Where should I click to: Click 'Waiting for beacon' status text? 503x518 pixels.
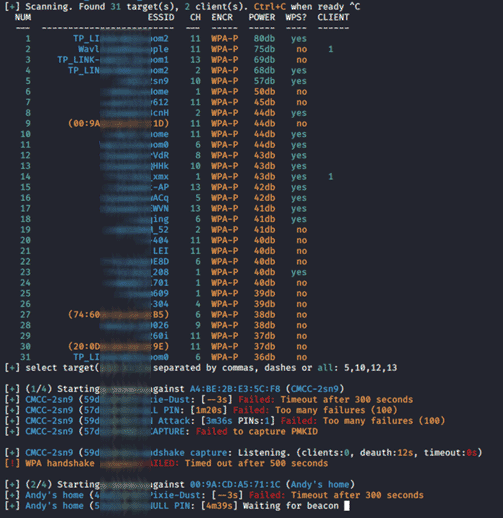(x=291, y=506)
